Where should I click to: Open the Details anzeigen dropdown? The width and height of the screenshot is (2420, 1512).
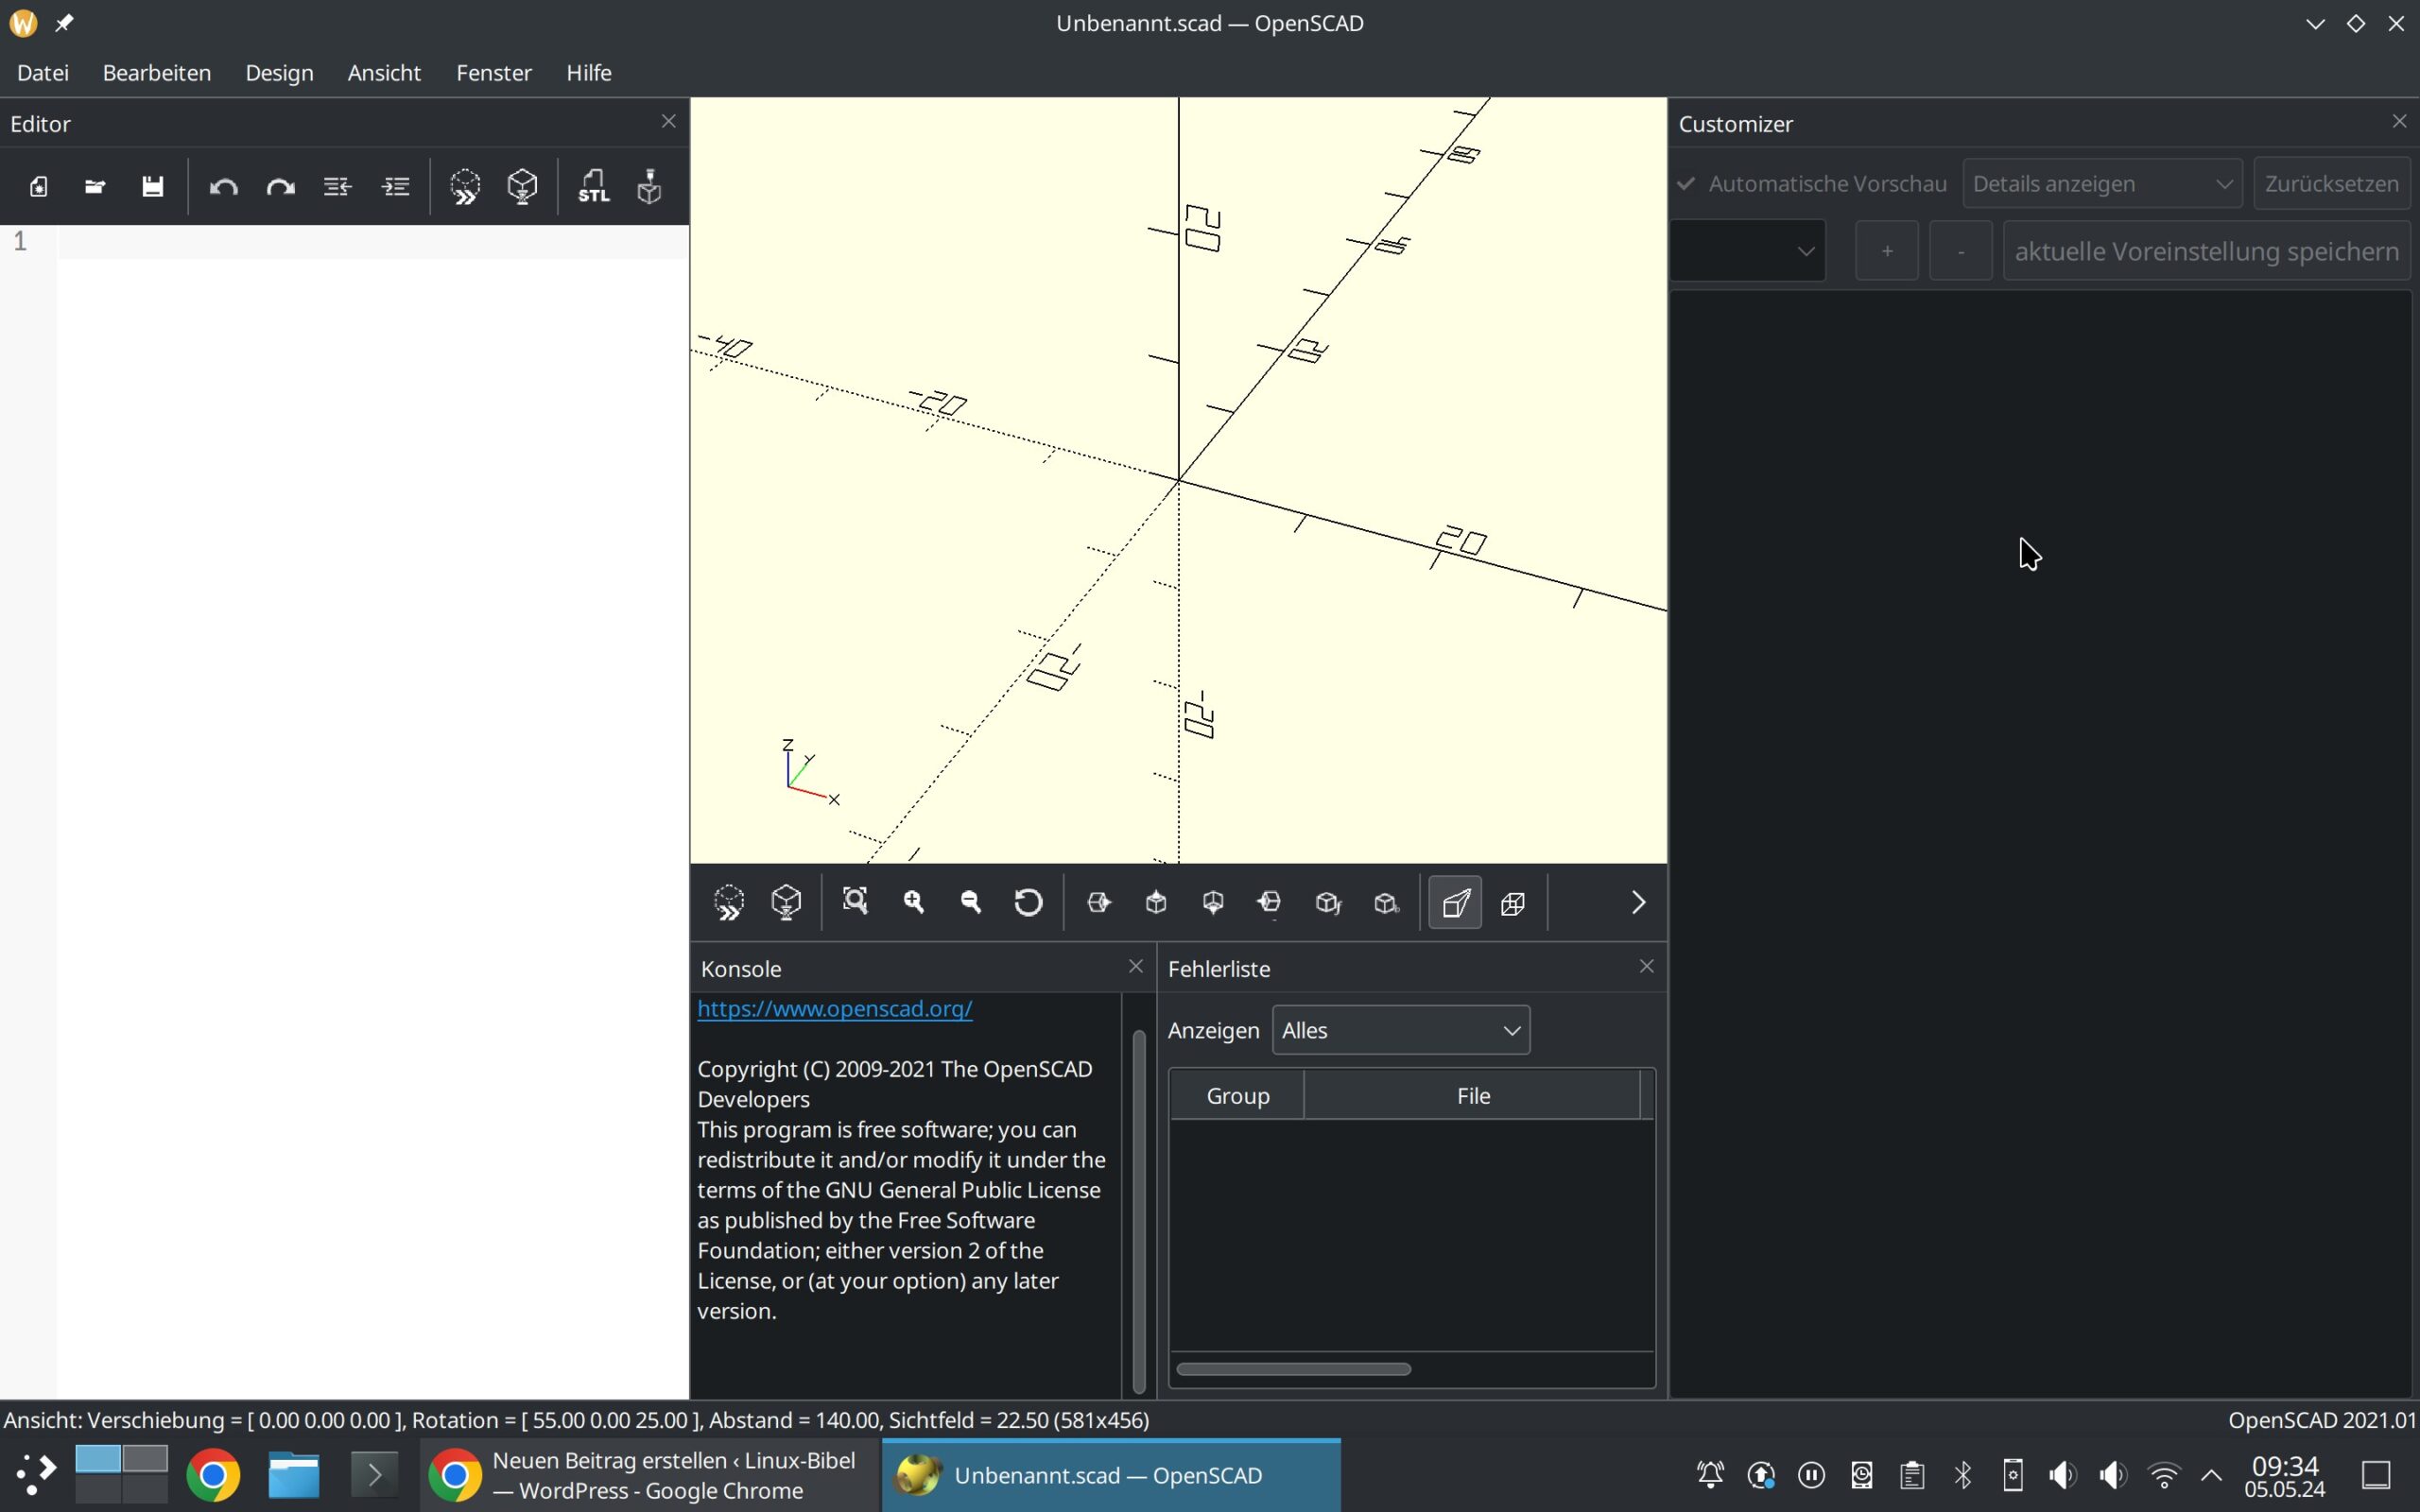(2102, 184)
